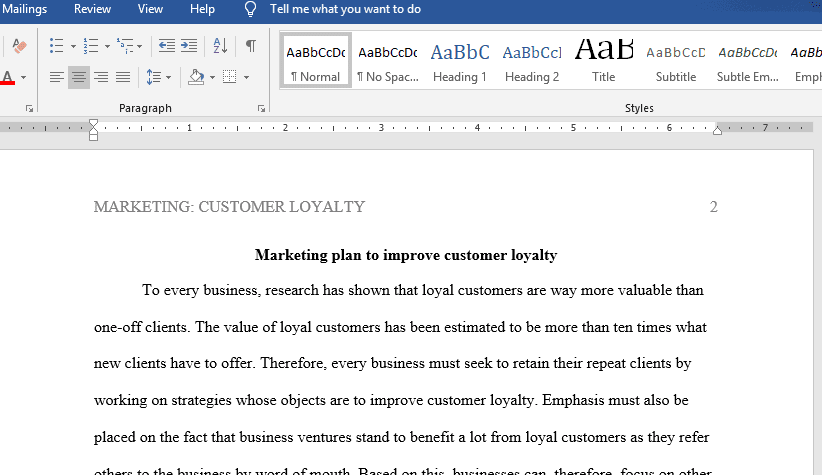Expand shading color dropdown arrow
Image resolution: width=822 pixels, height=475 pixels.
pos(212,78)
